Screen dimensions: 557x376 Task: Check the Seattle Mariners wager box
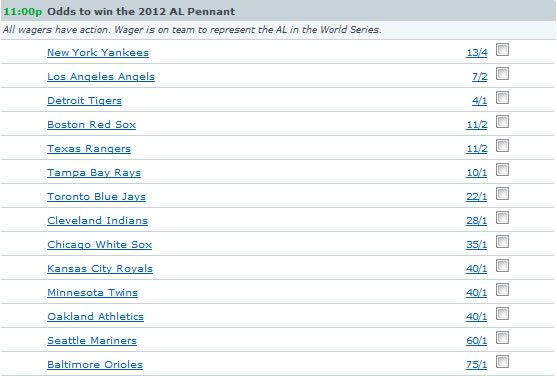(502, 337)
